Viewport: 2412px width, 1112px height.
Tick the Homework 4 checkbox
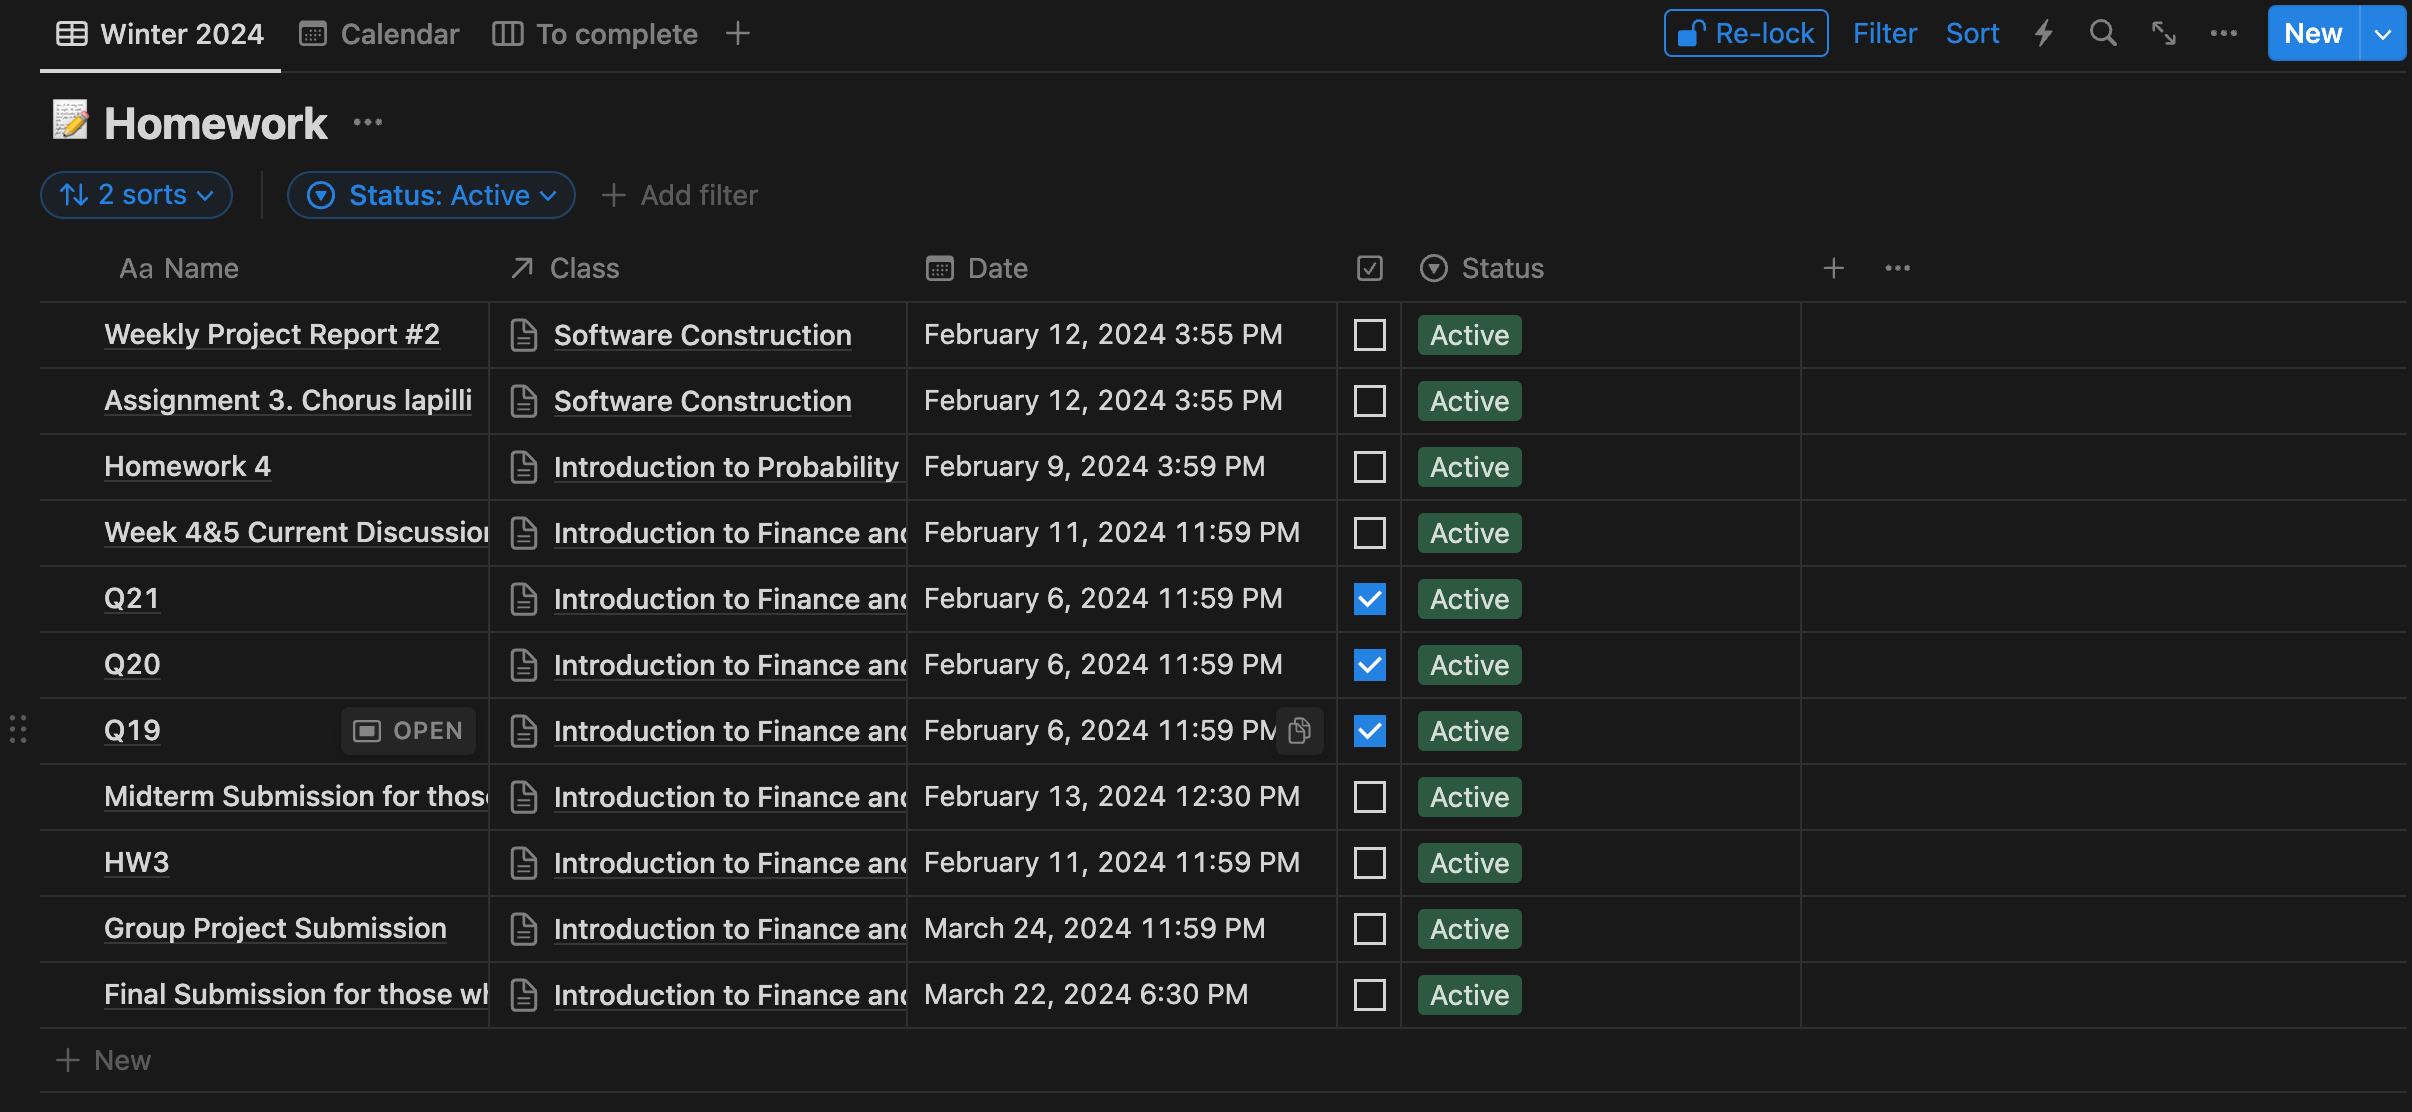tap(1369, 467)
